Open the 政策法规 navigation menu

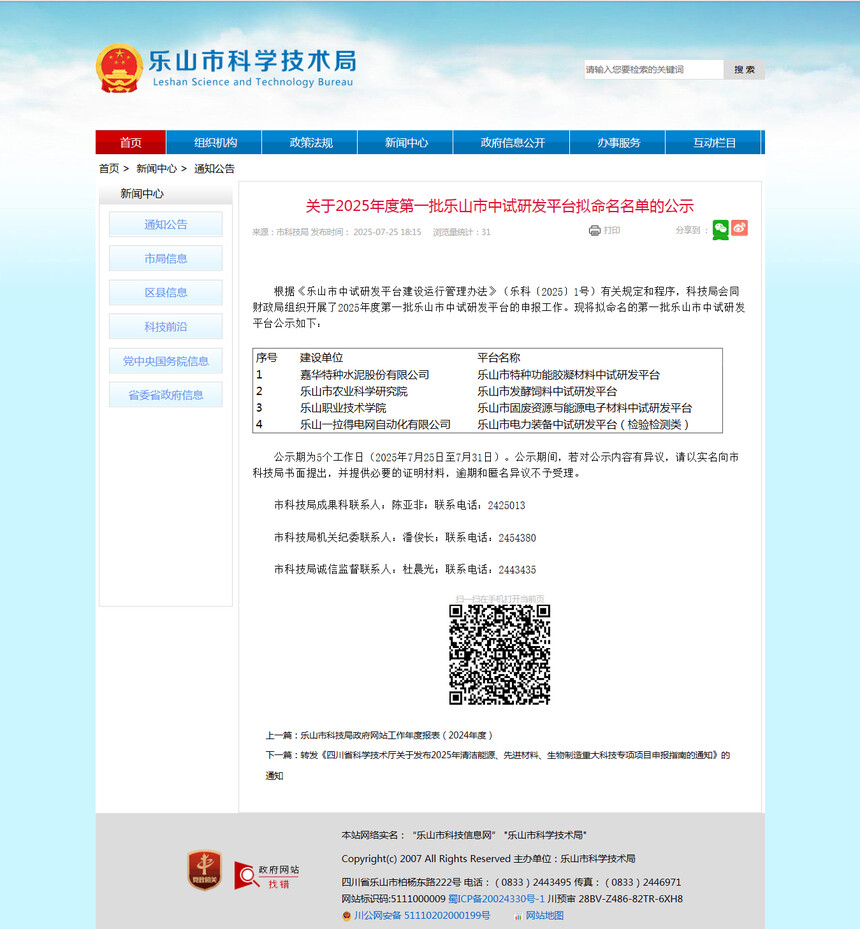coord(310,142)
